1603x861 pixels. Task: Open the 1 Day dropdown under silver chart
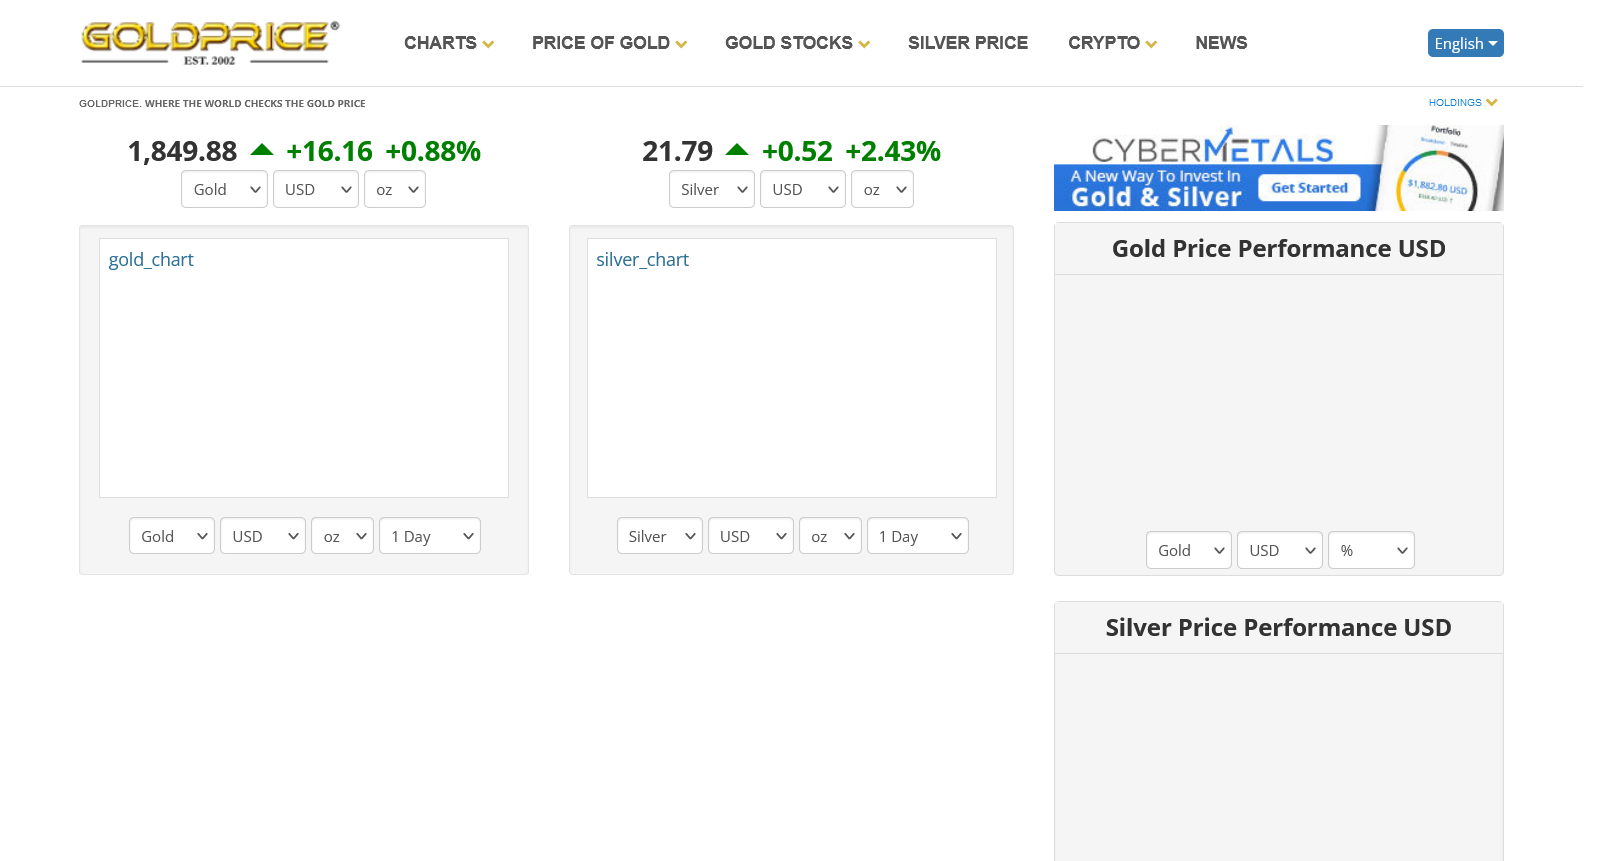pos(917,536)
